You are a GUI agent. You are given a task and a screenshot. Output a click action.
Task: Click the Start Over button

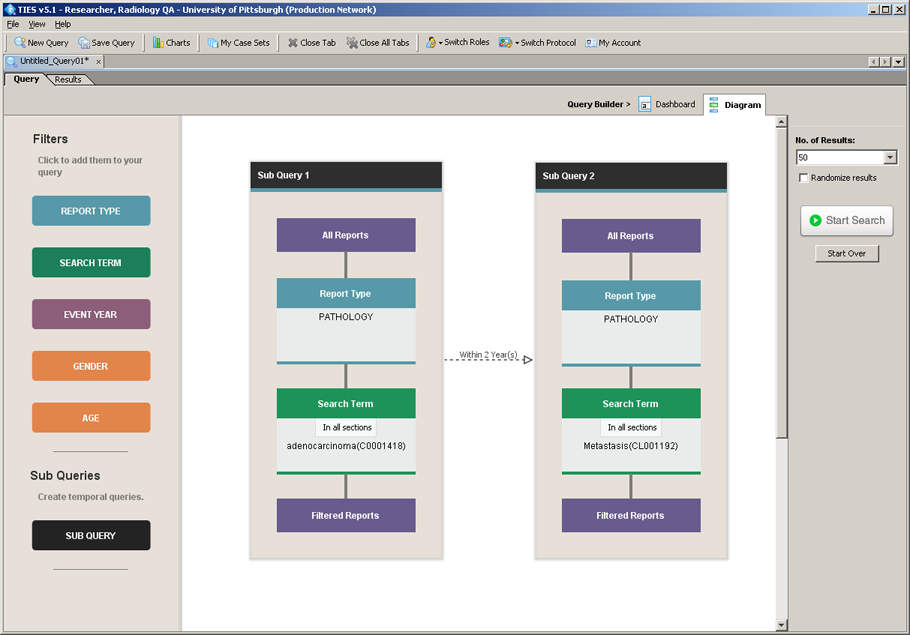[x=847, y=254]
